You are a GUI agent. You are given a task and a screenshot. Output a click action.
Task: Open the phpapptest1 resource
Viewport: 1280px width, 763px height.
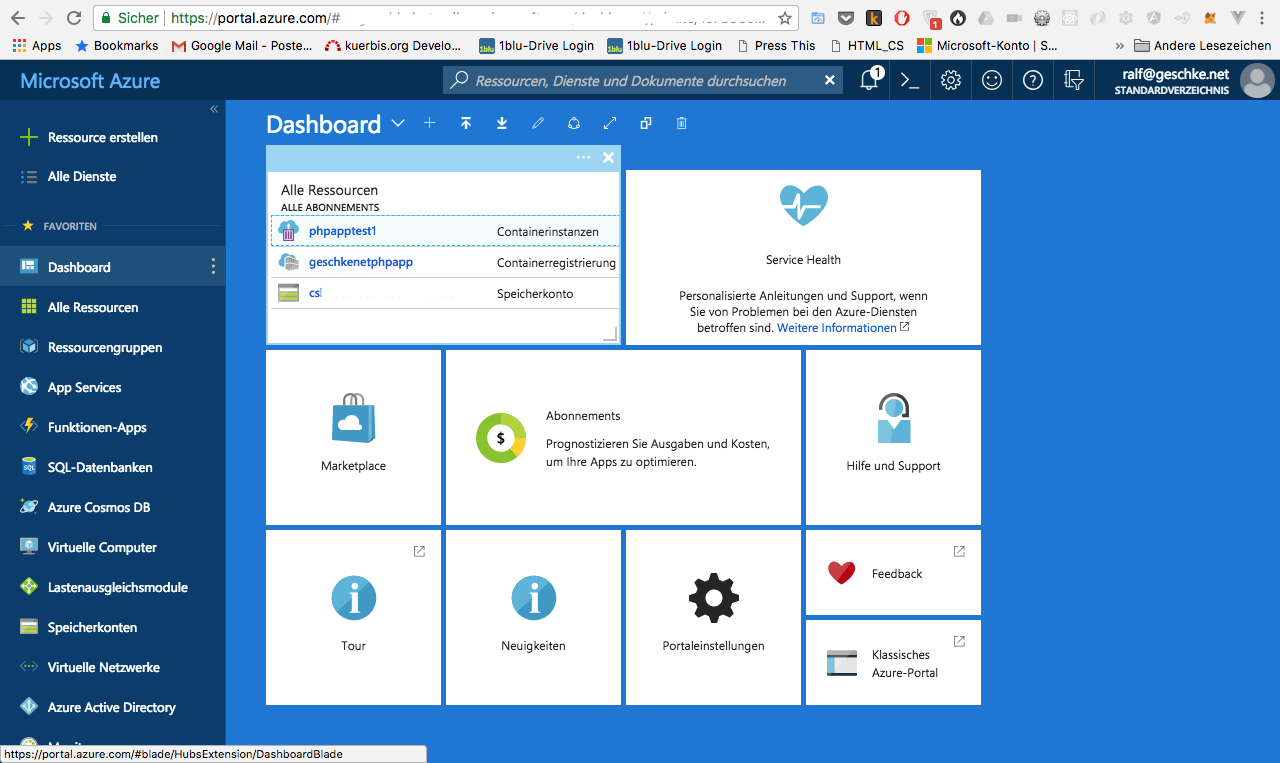[x=342, y=231]
